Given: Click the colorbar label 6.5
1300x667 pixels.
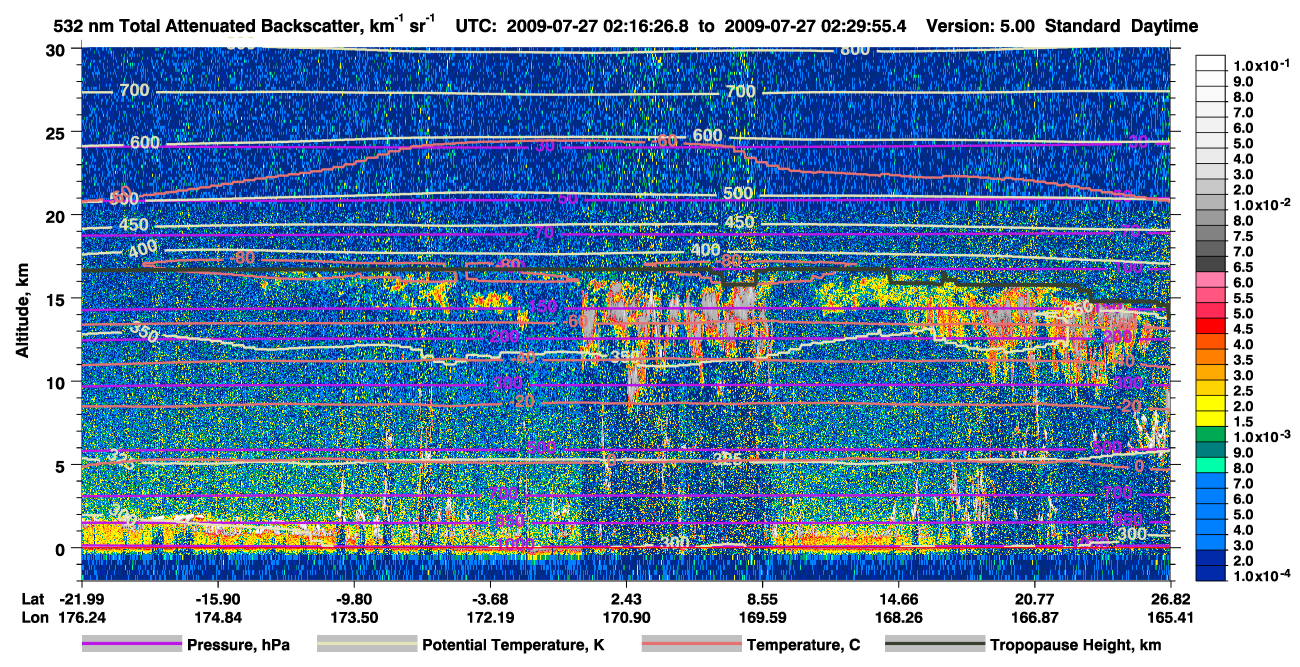Looking at the screenshot, I should coord(1245,267).
